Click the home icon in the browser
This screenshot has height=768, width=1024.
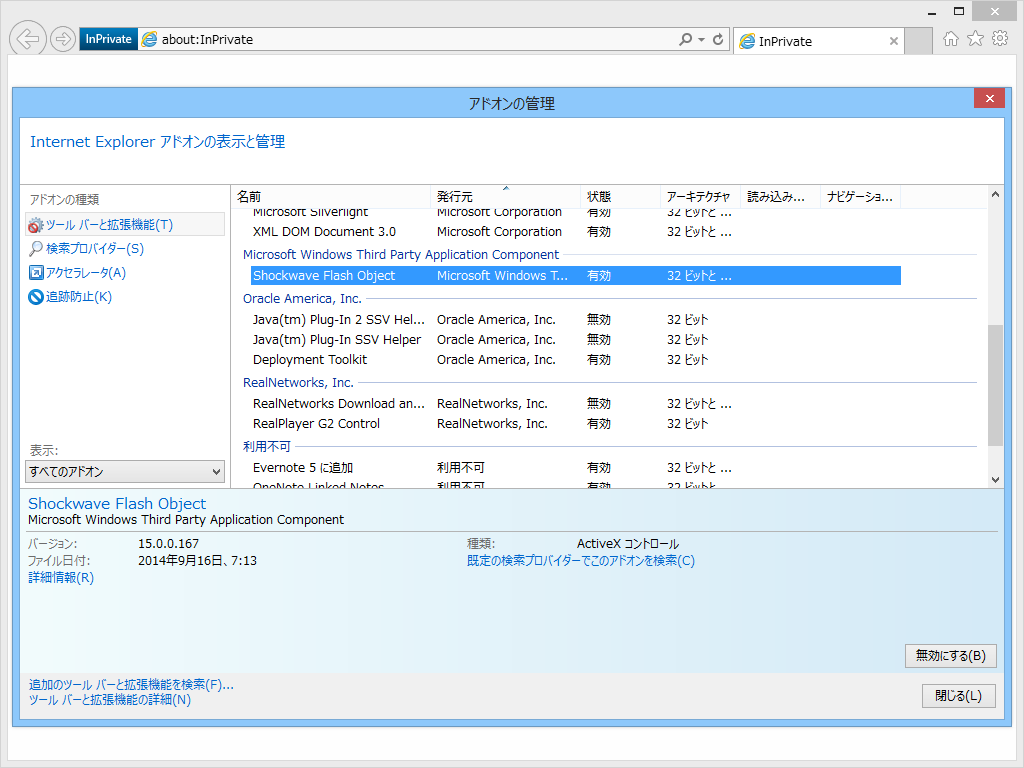tap(948, 38)
